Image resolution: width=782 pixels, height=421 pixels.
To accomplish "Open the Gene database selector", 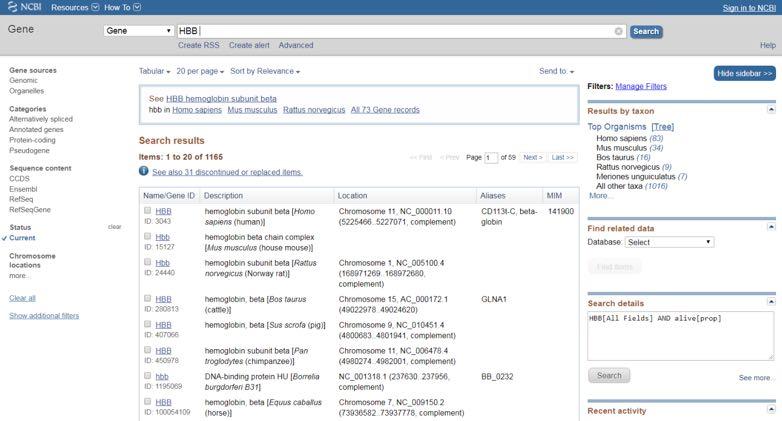I will (x=139, y=31).
